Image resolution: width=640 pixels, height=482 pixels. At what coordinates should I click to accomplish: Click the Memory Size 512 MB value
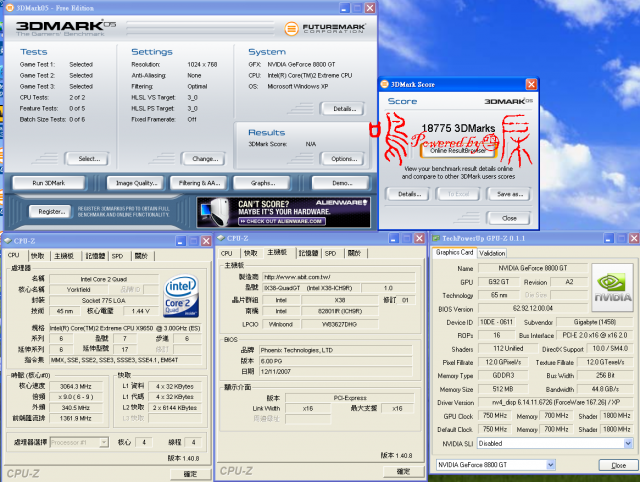503,389
